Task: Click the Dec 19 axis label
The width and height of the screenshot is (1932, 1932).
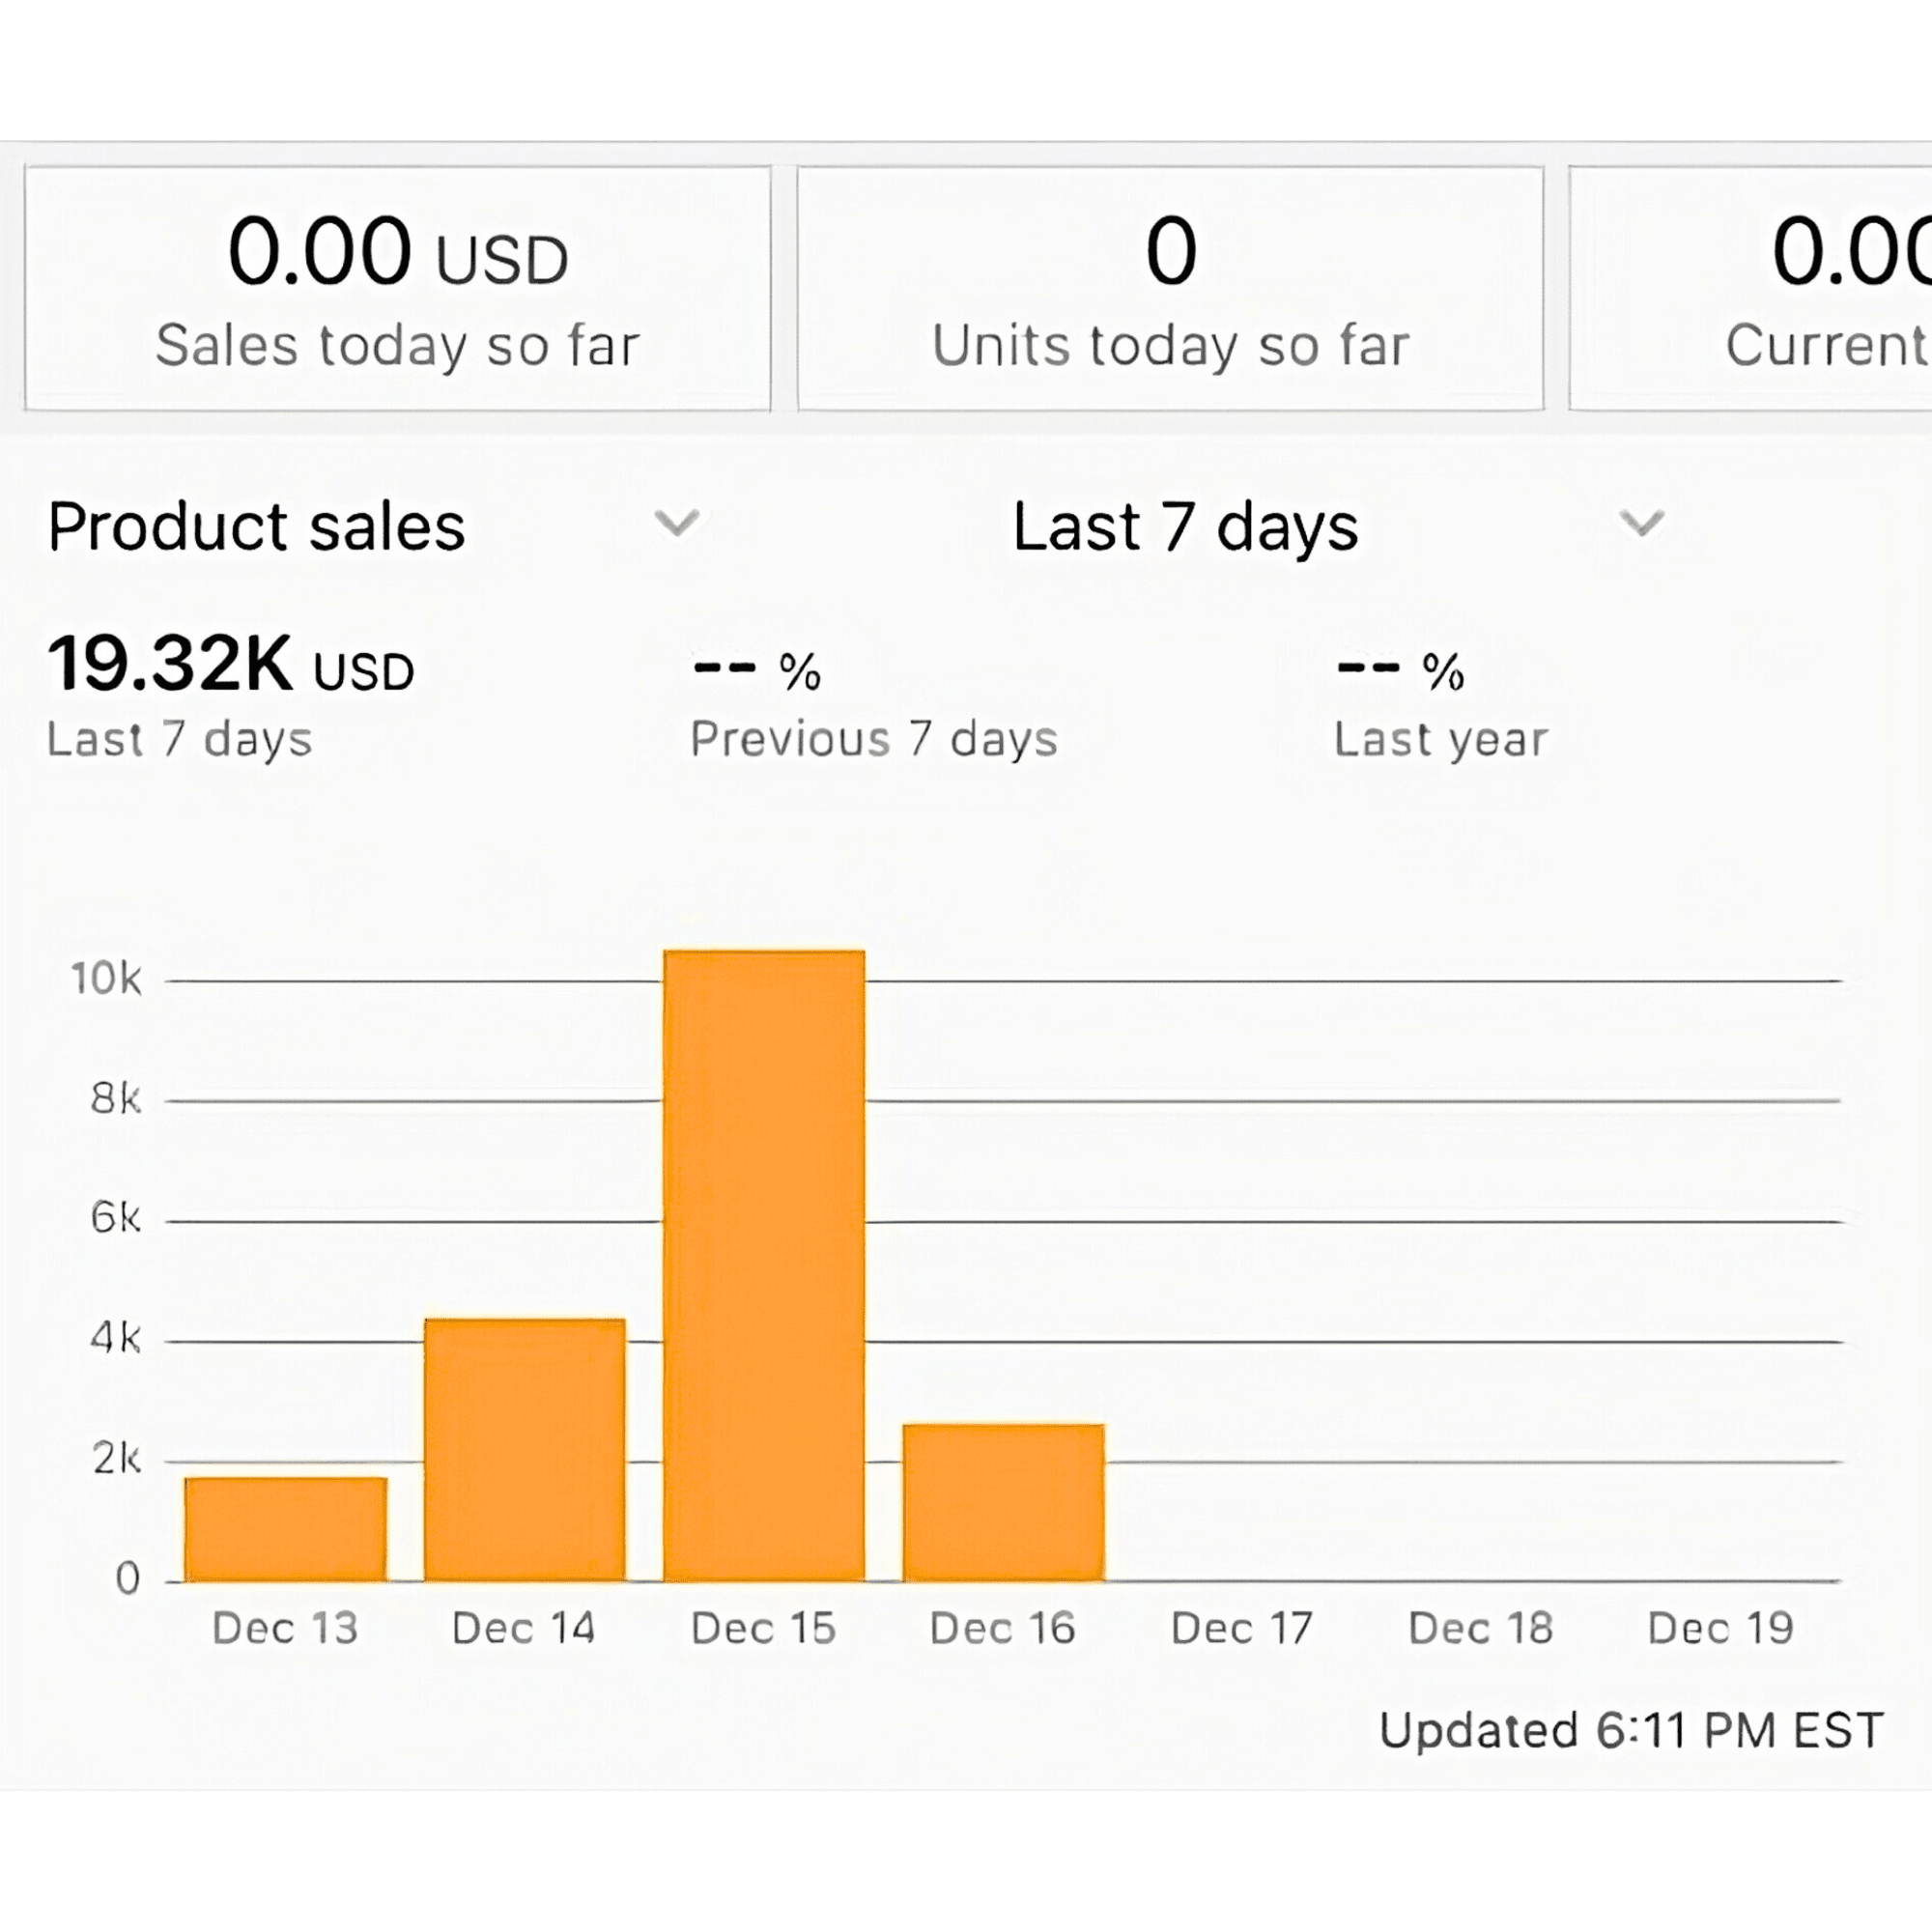Action: [1720, 1629]
